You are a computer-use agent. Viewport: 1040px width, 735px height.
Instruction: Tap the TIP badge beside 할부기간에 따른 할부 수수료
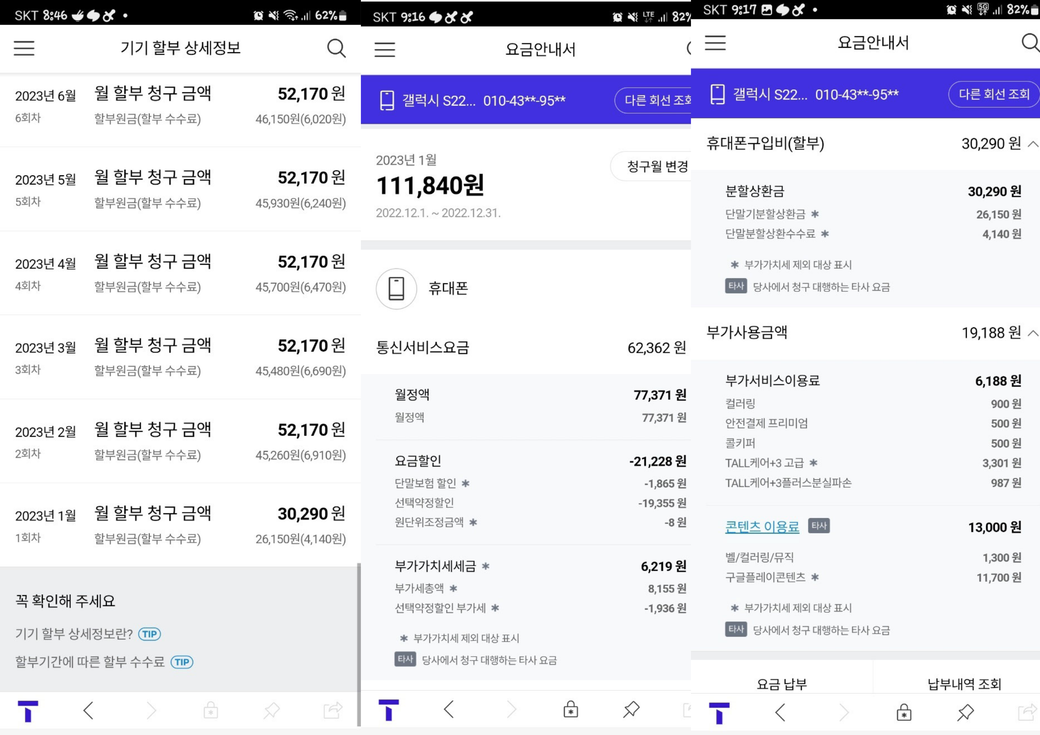click(182, 662)
